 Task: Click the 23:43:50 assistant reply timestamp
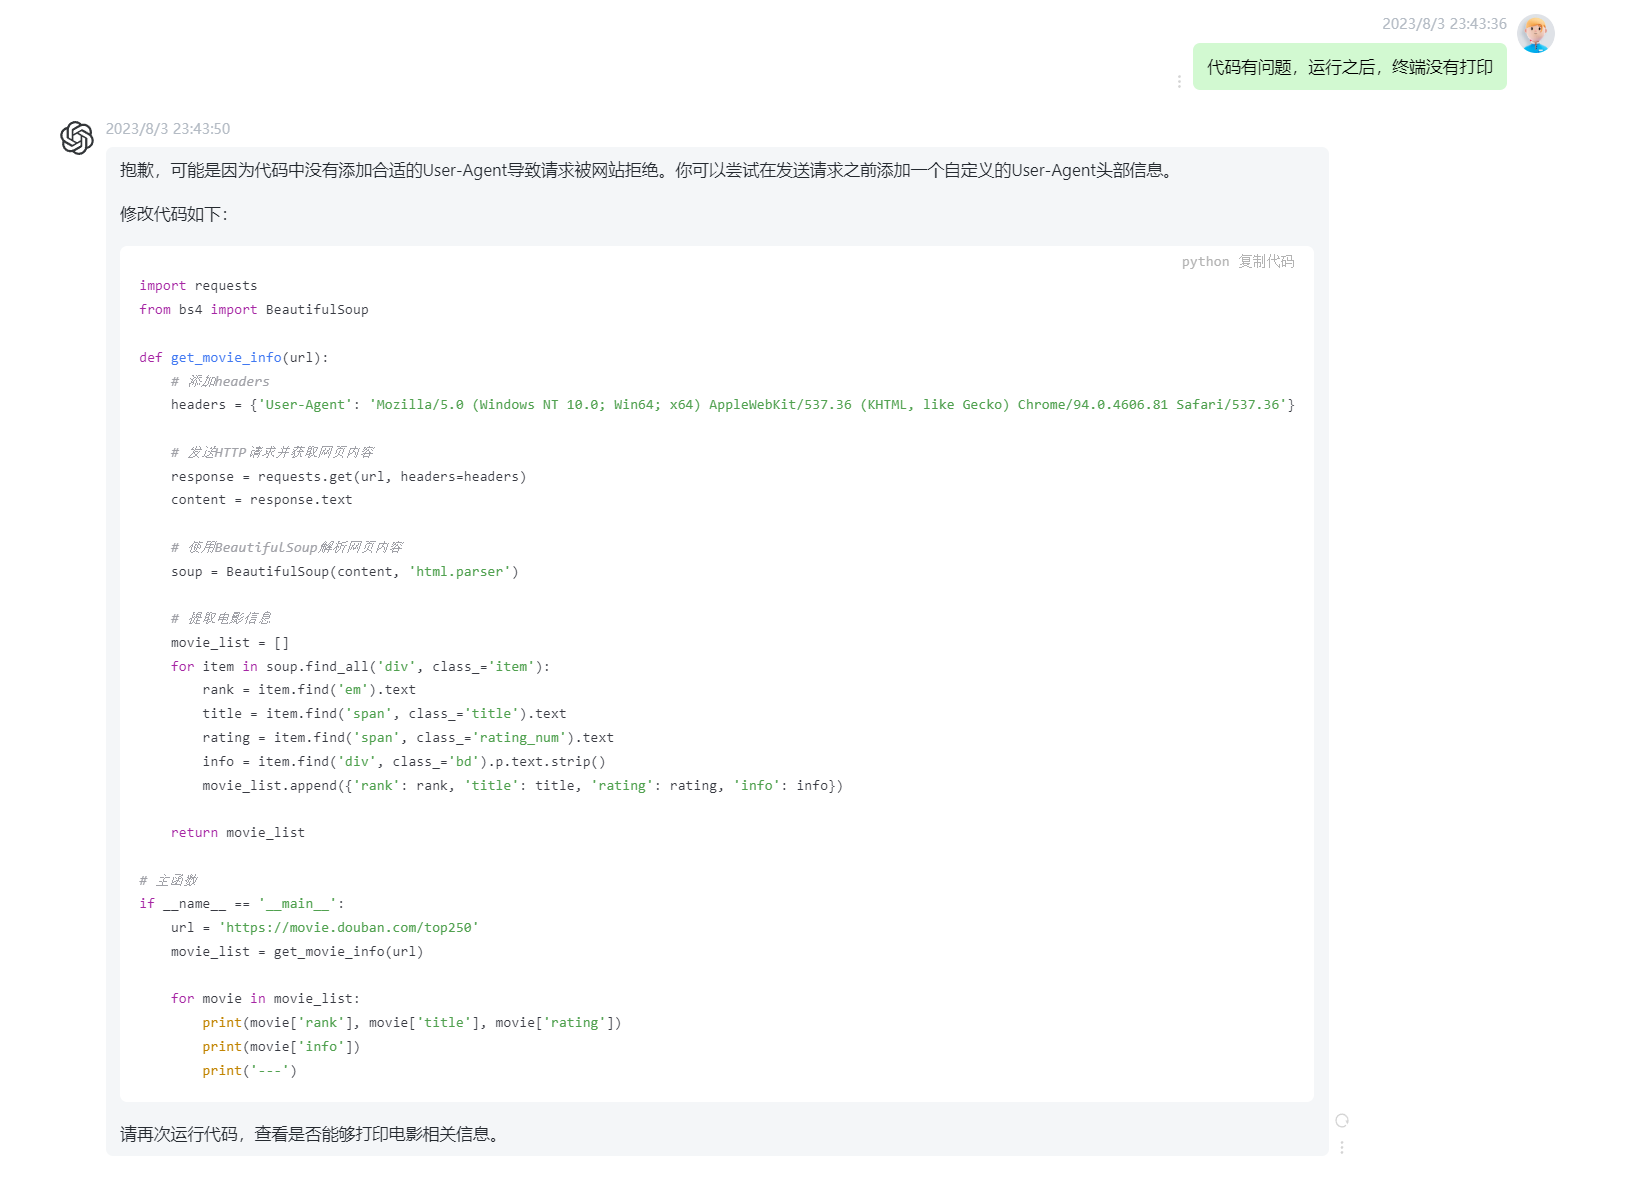[168, 129]
